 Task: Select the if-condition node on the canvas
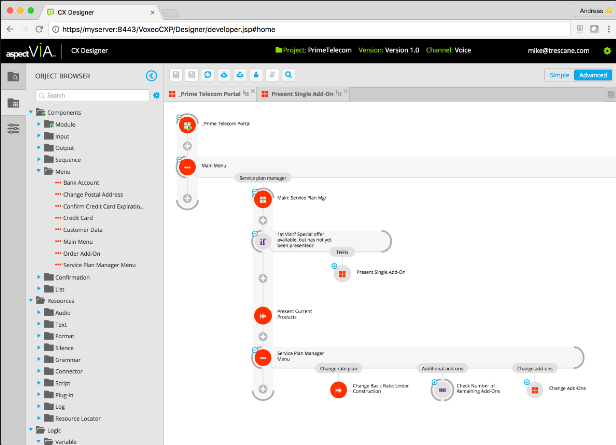[x=262, y=241]
